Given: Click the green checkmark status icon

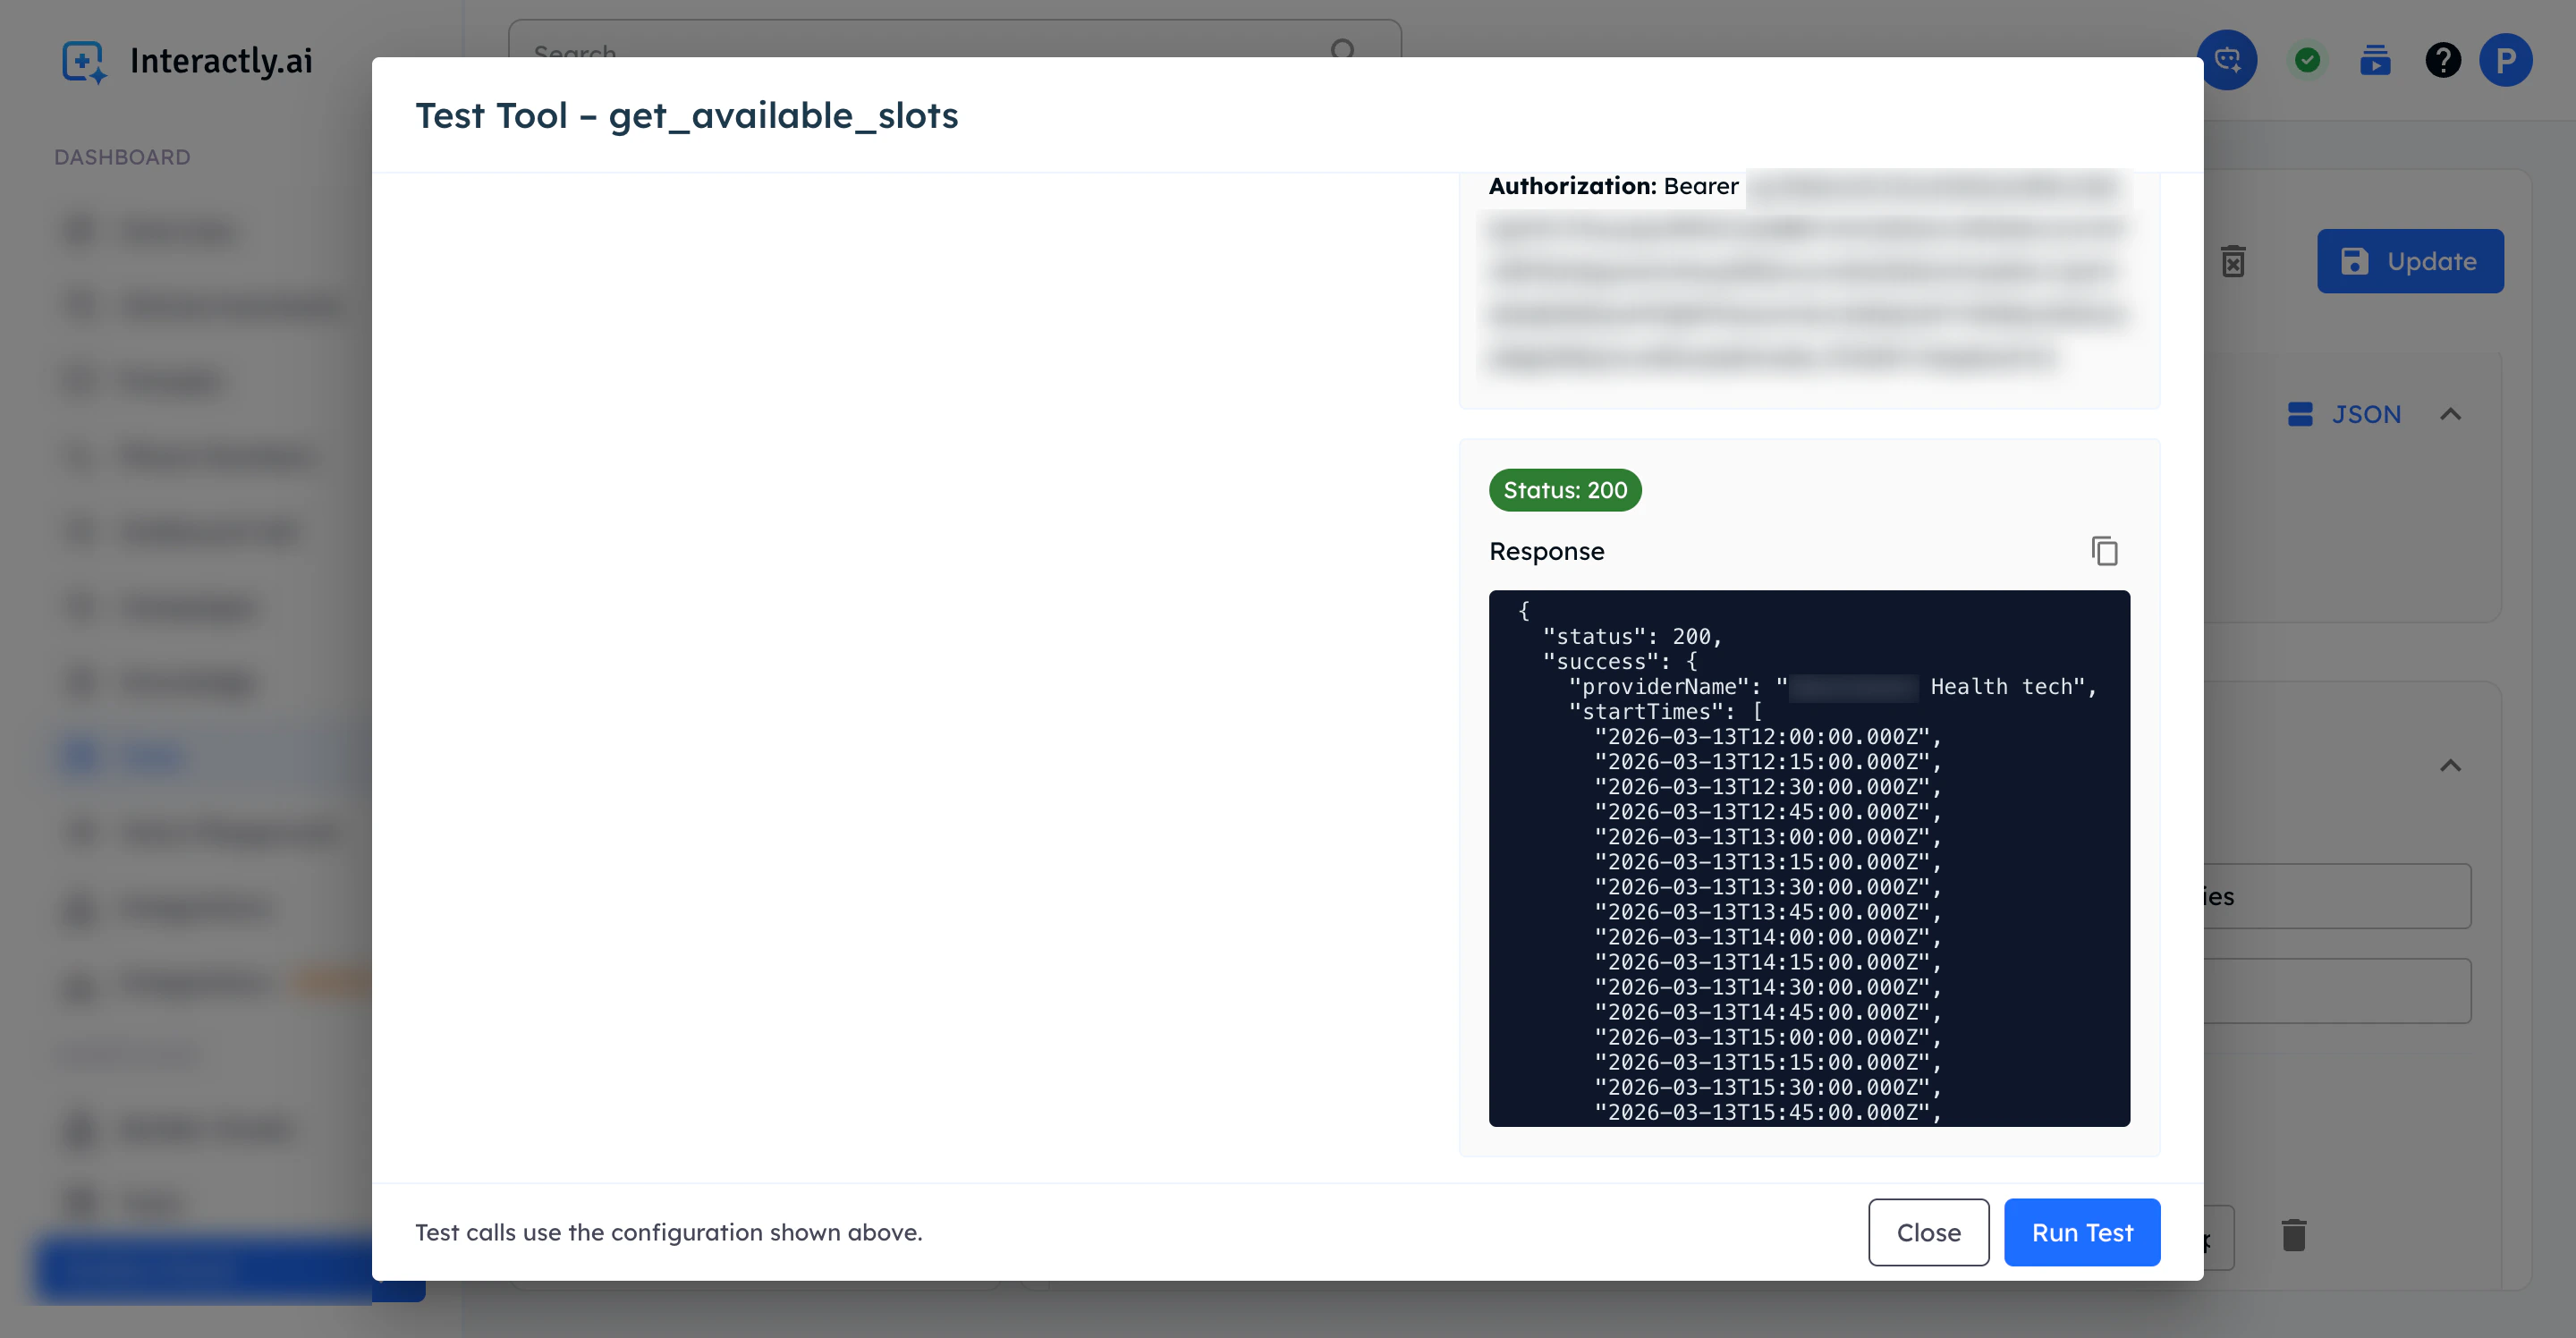Looking at the screenshot, I should point(2307,60).
